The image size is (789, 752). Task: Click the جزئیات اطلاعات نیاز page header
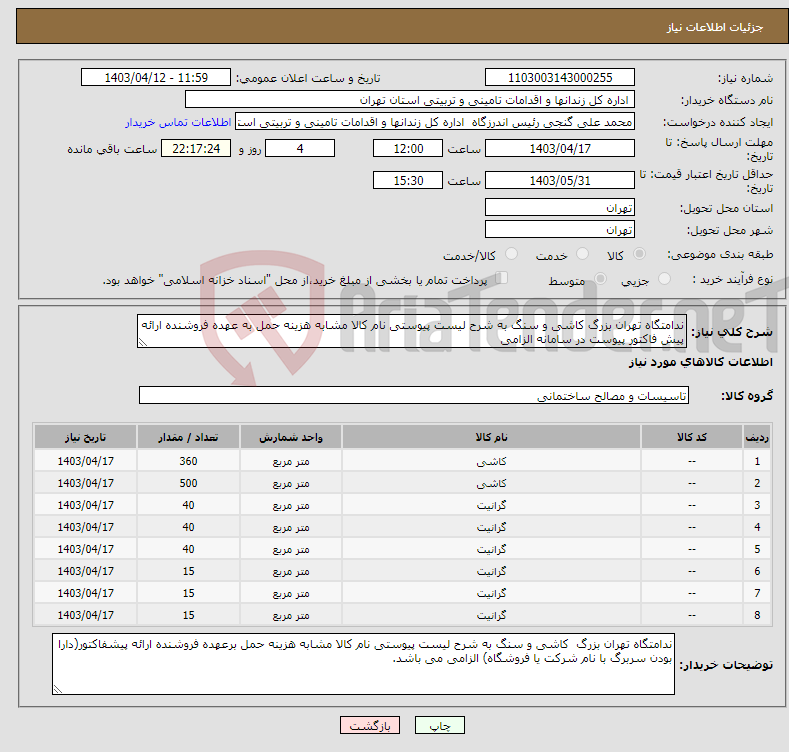[715, 27]
